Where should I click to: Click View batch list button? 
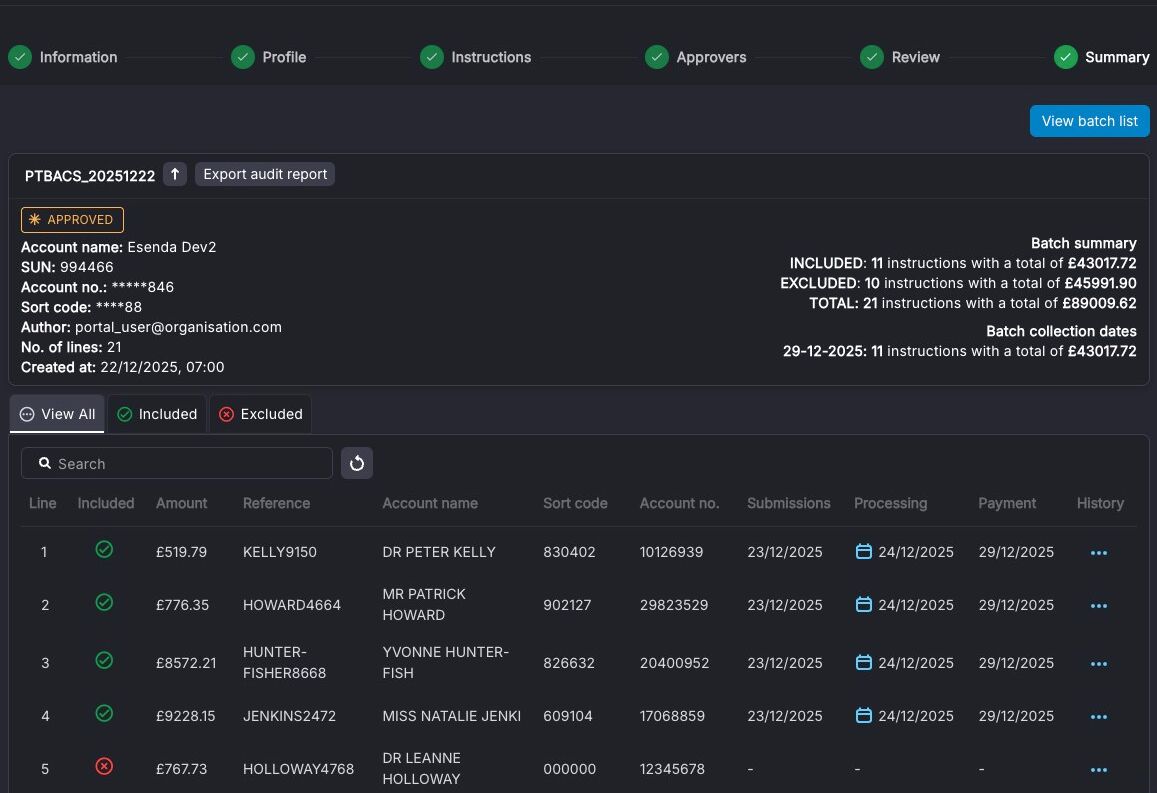click(1090, 121)
